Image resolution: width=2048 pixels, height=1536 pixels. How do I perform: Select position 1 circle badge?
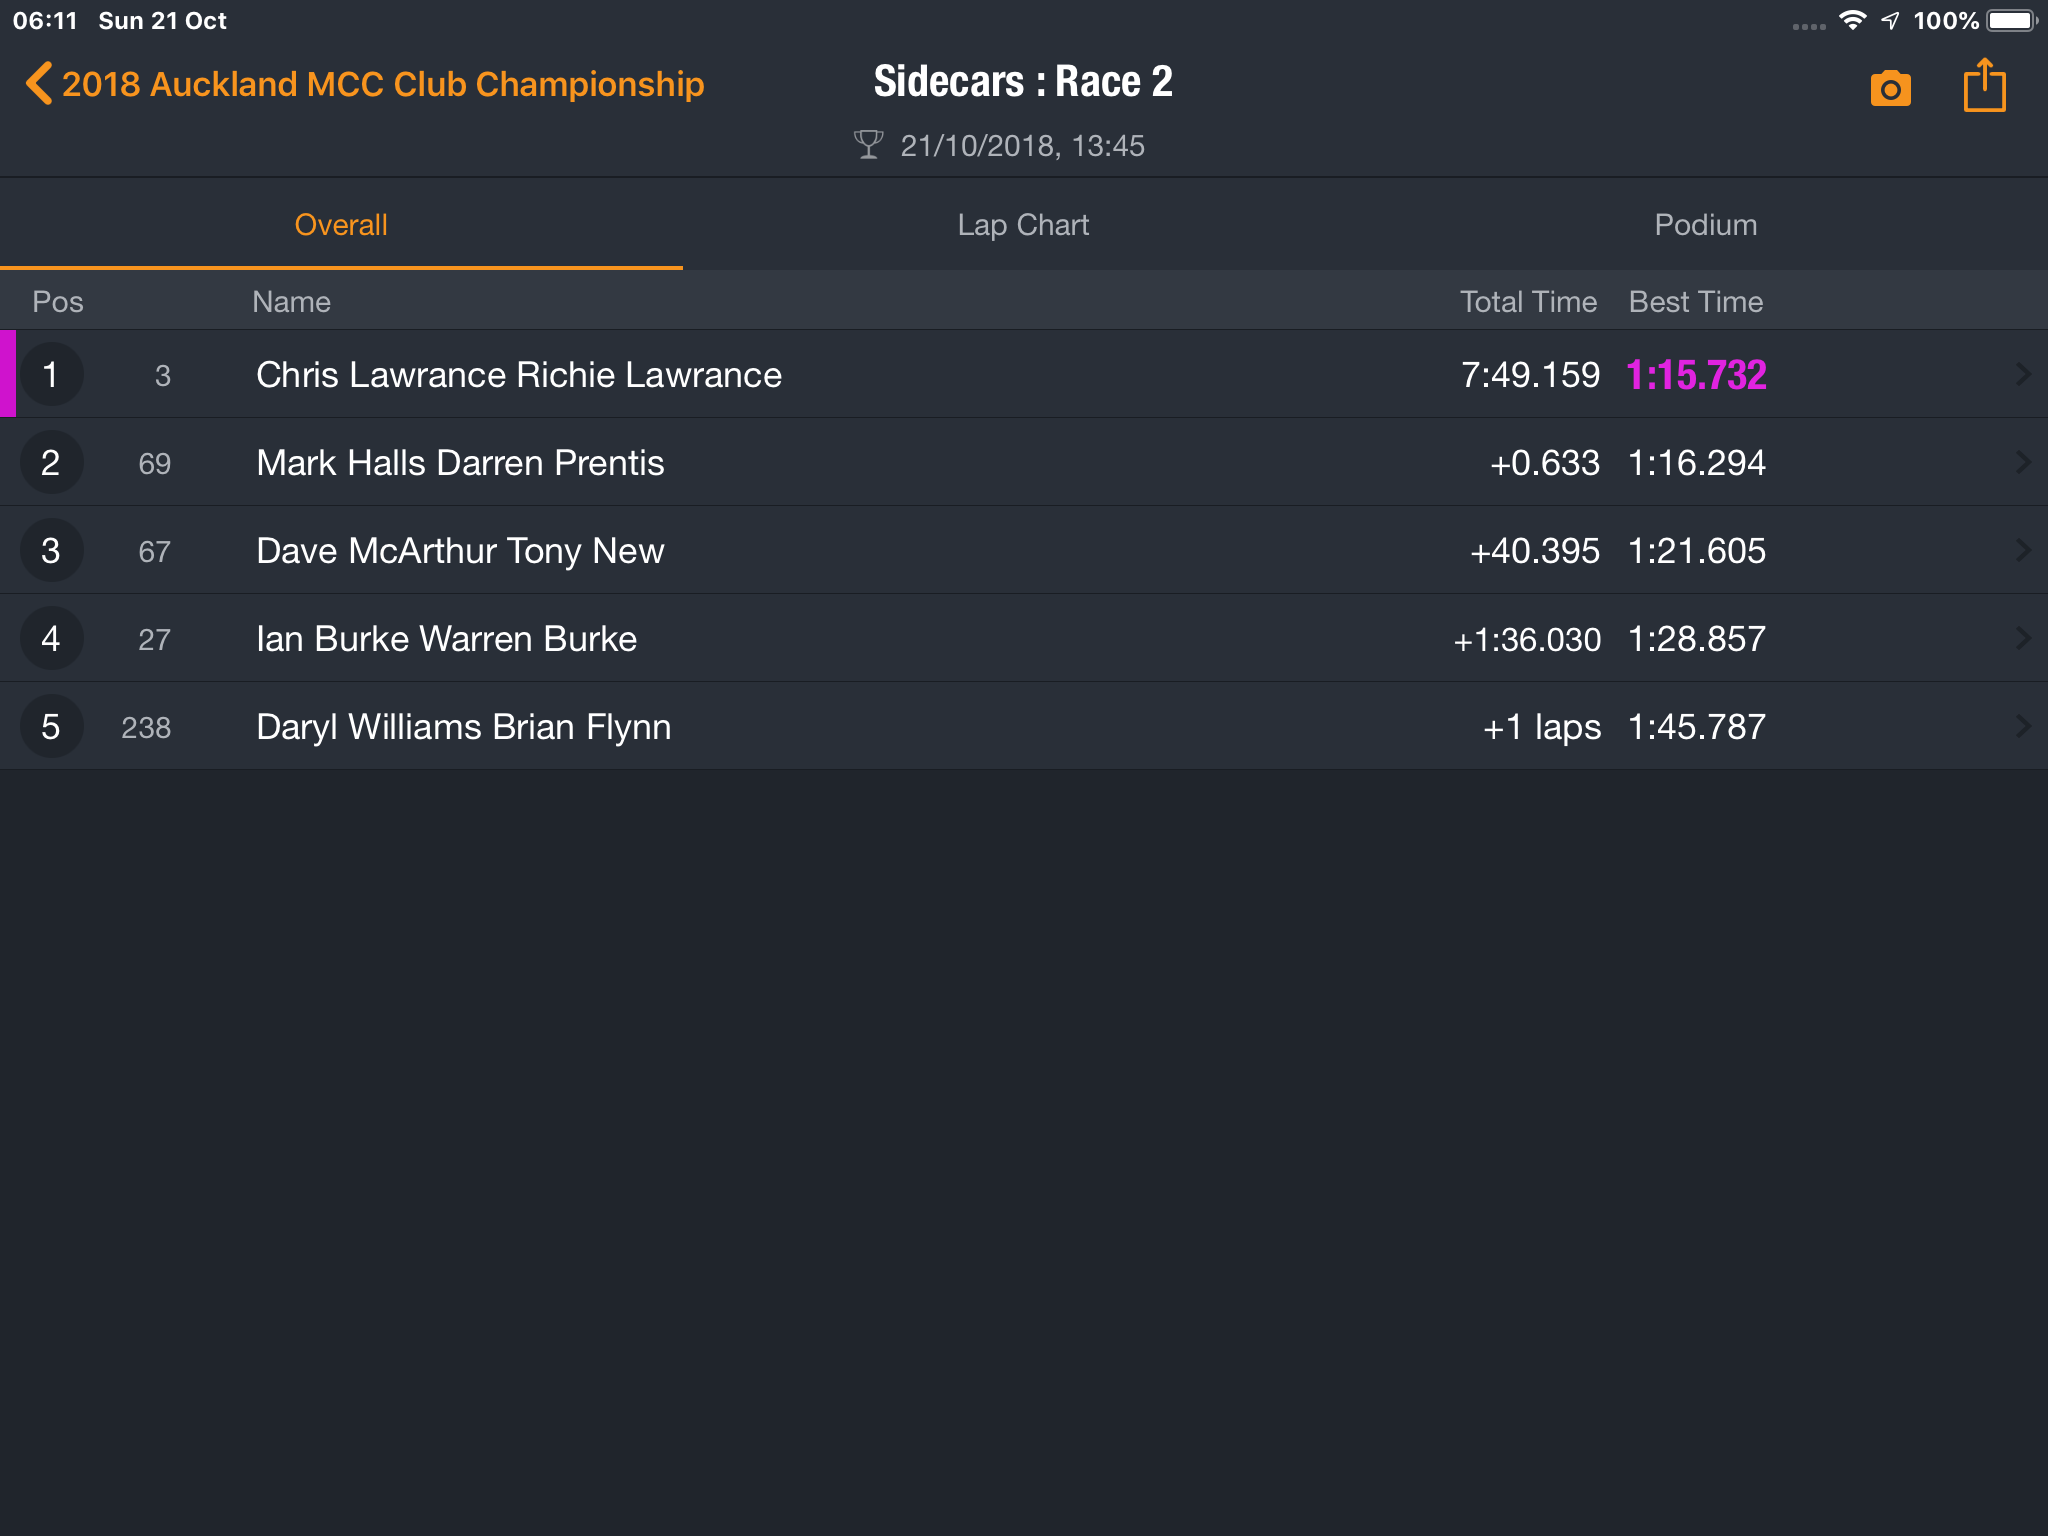(51, 374)
